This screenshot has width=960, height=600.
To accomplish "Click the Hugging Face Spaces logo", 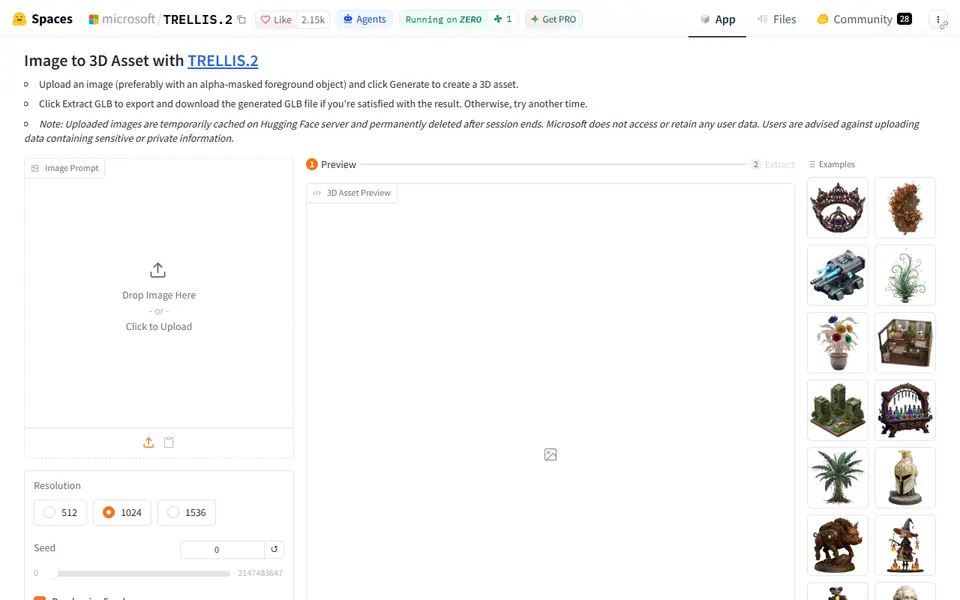I will pyautogui.click(x=42, y=19).
